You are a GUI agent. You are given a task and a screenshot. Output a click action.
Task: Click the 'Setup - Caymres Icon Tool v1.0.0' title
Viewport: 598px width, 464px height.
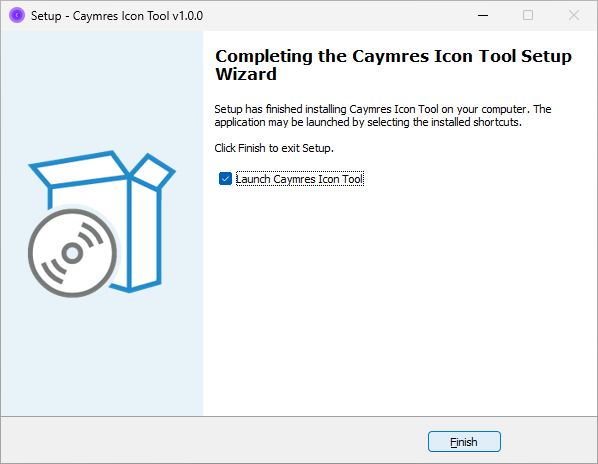(x=117, y=16)
